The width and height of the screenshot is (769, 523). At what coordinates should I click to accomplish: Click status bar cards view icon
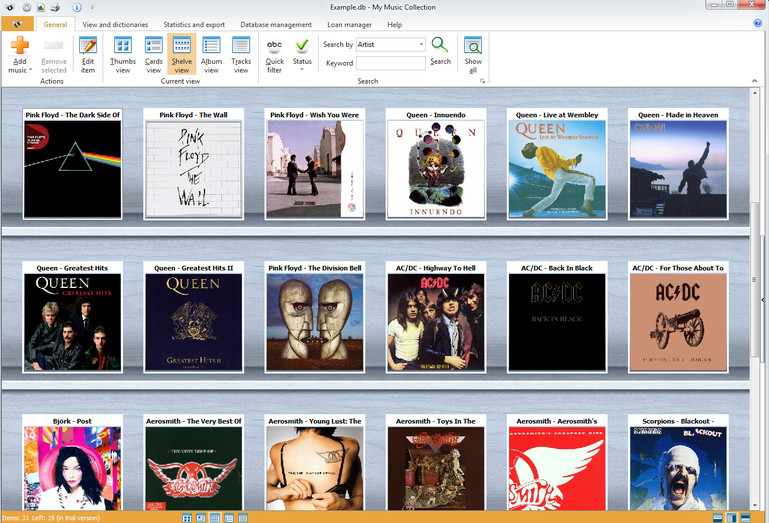pyautogui.click(x=201, y=518)
